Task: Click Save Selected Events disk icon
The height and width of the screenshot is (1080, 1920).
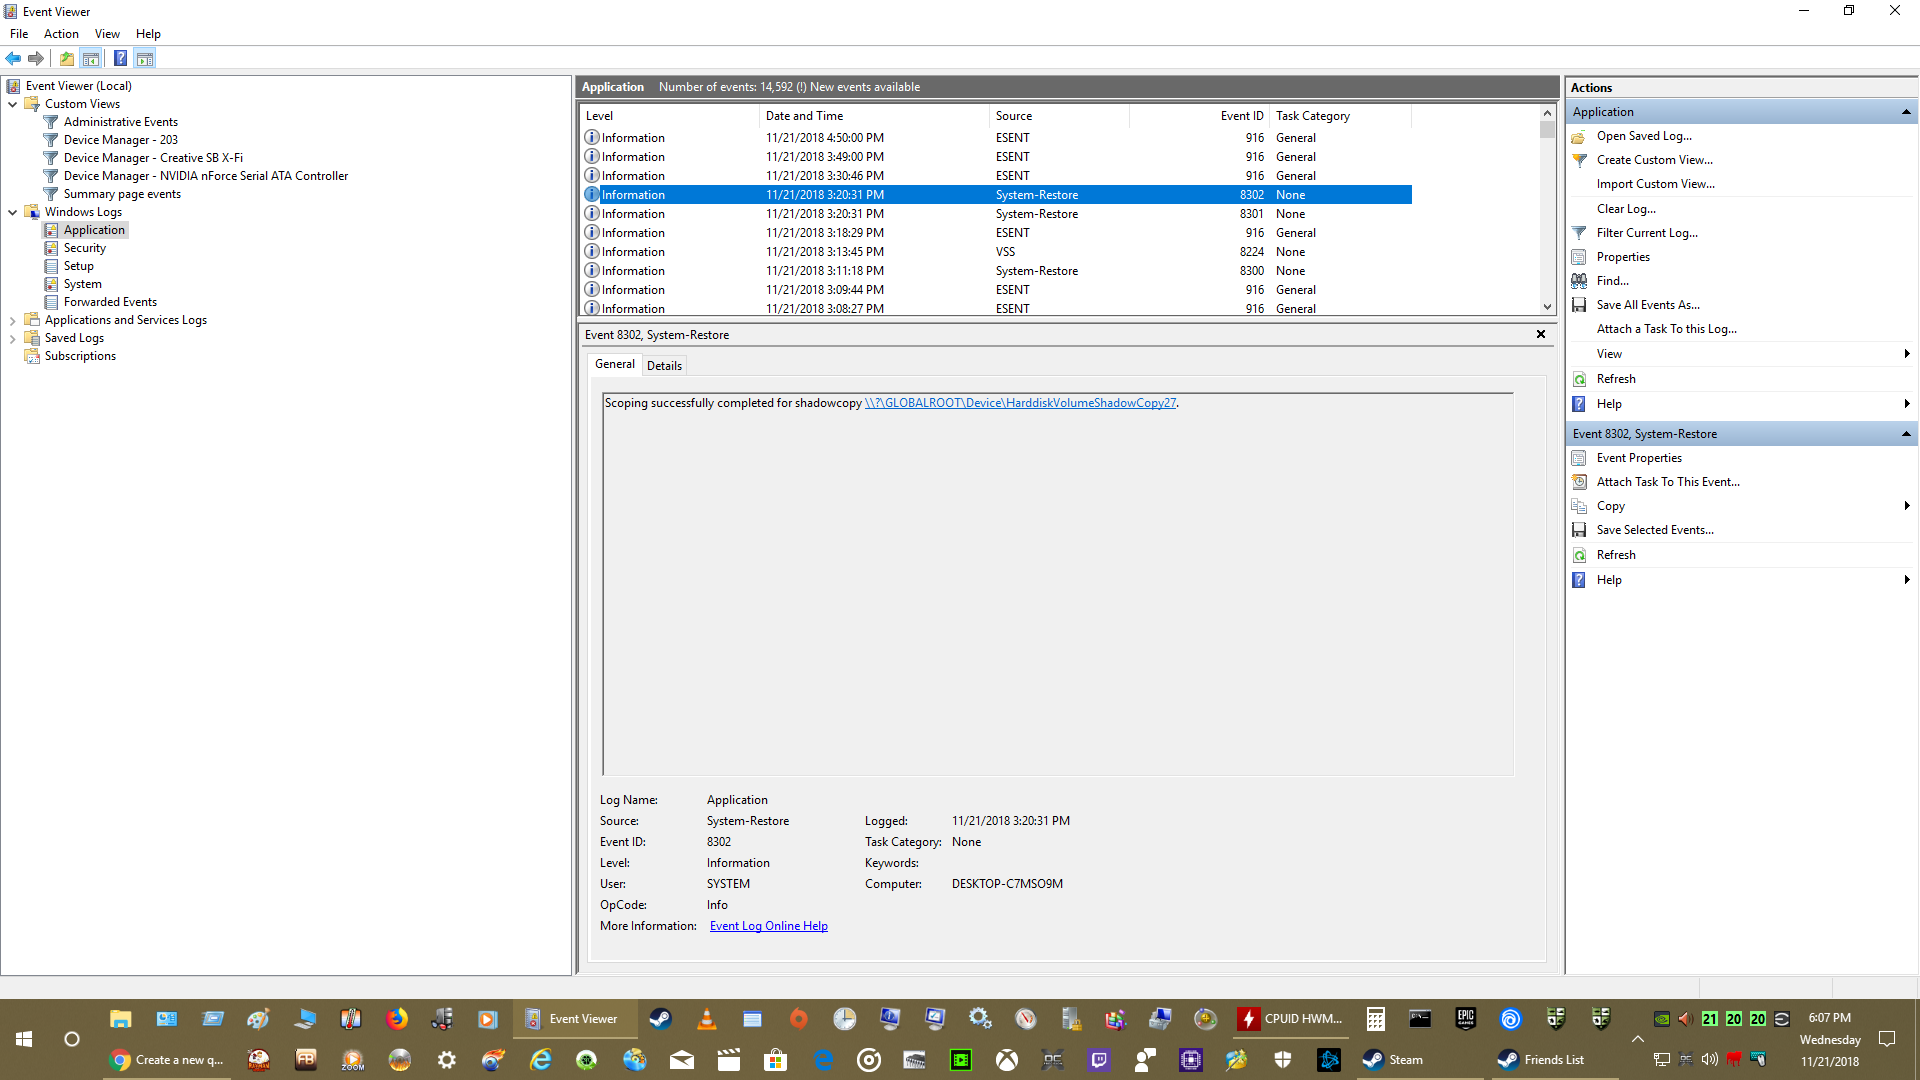Action: click(1579, 530)
